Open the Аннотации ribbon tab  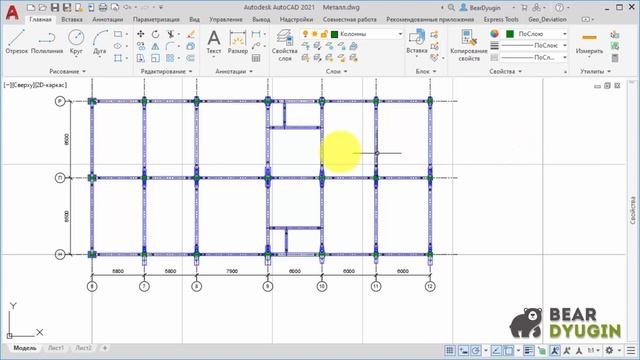(x=107, y=19)
